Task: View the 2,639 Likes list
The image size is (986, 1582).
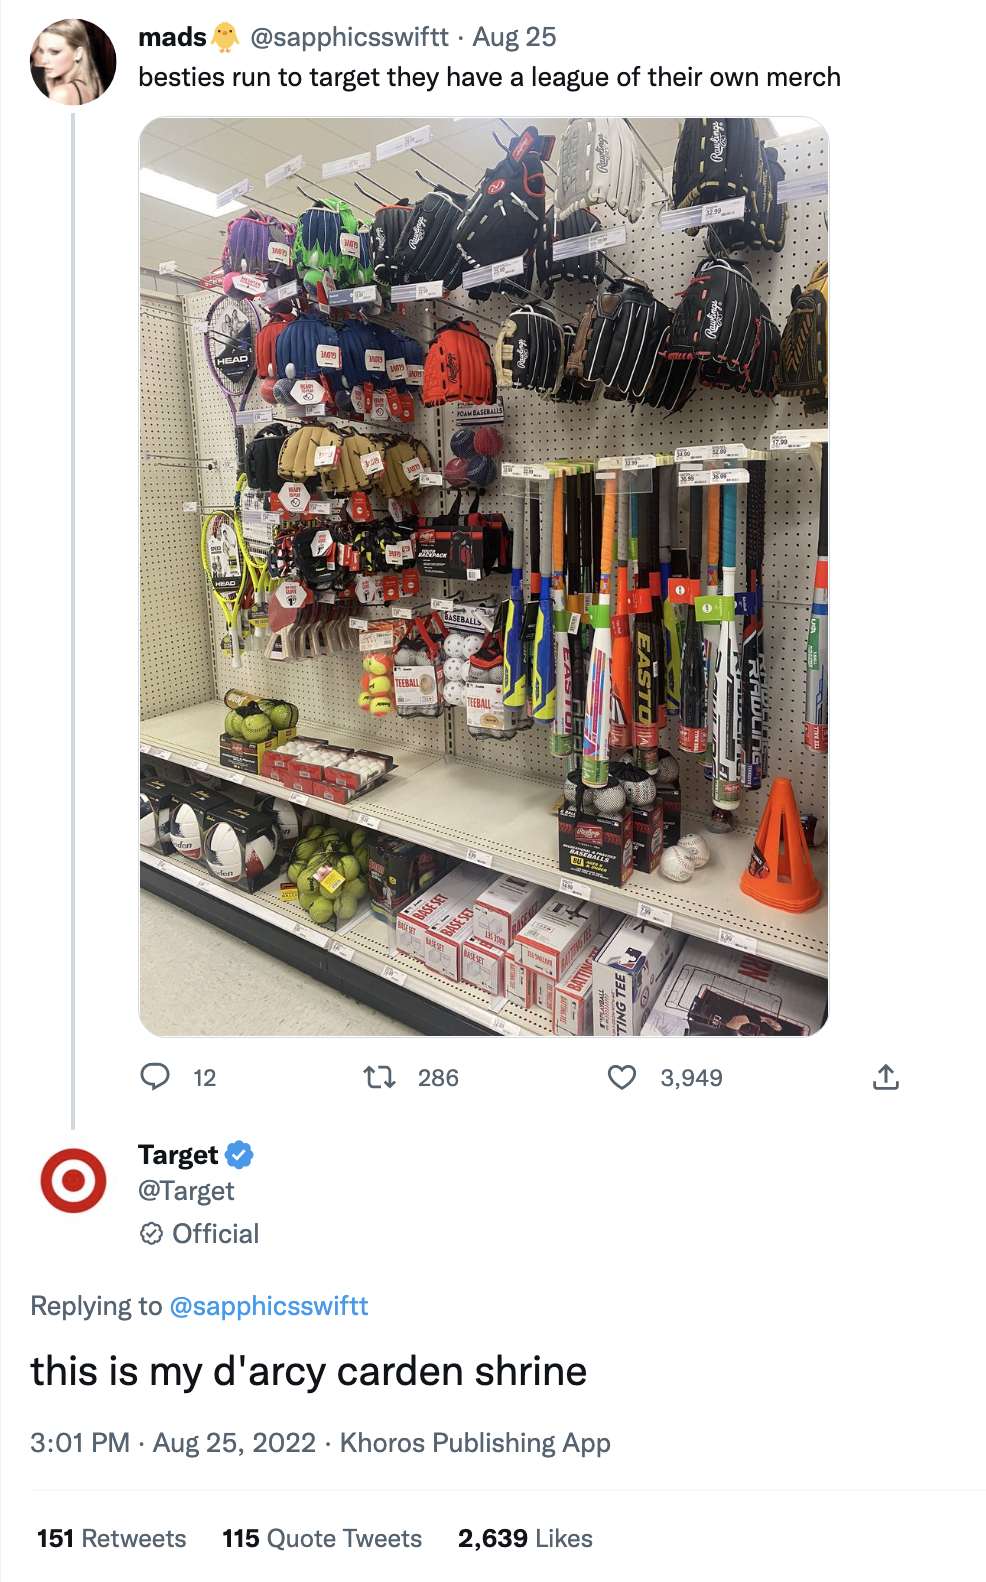Action: (525, 1538)
